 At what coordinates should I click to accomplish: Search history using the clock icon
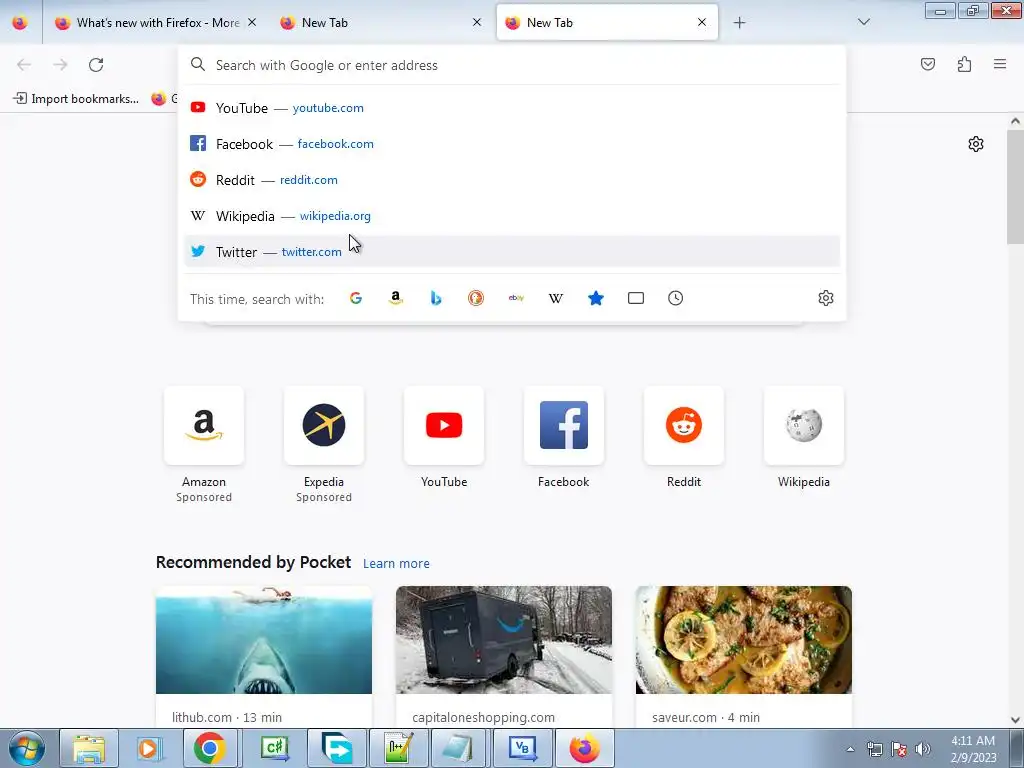tap(676, 298)
